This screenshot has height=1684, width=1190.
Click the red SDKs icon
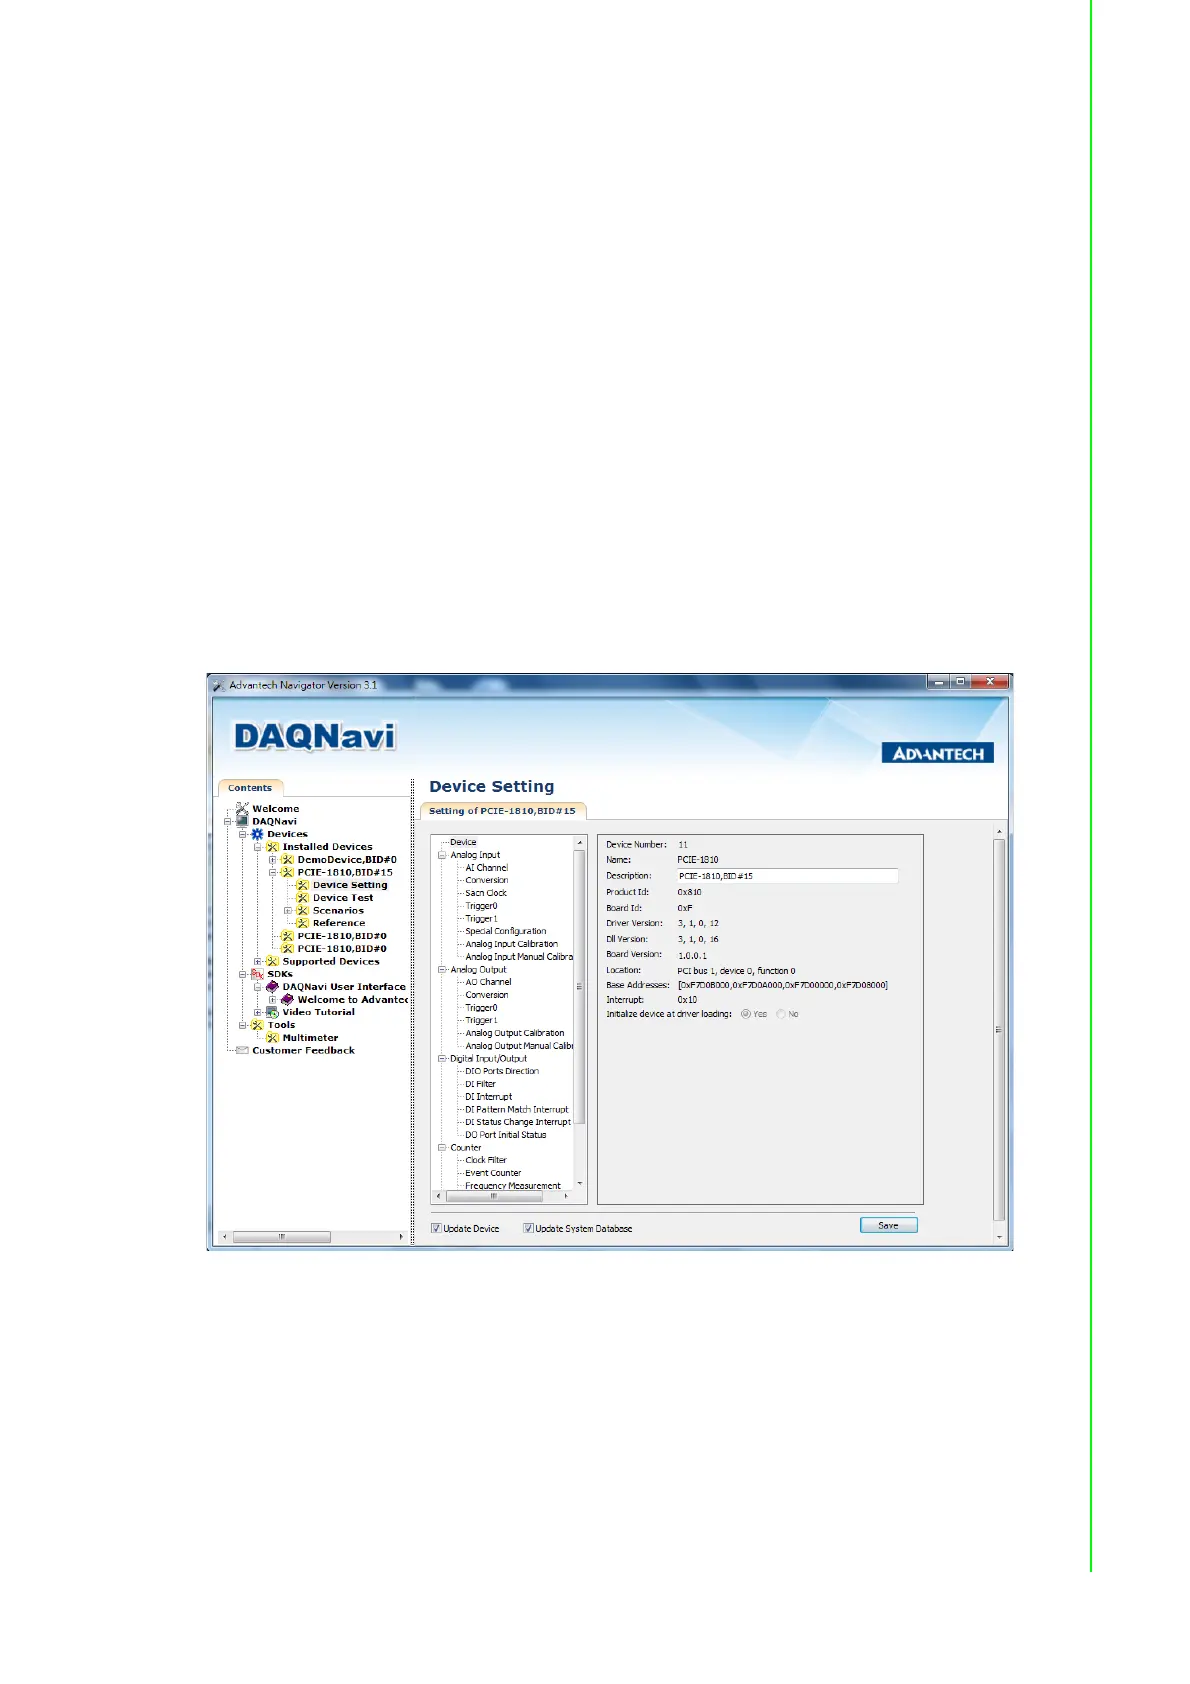tap(257, 974)
